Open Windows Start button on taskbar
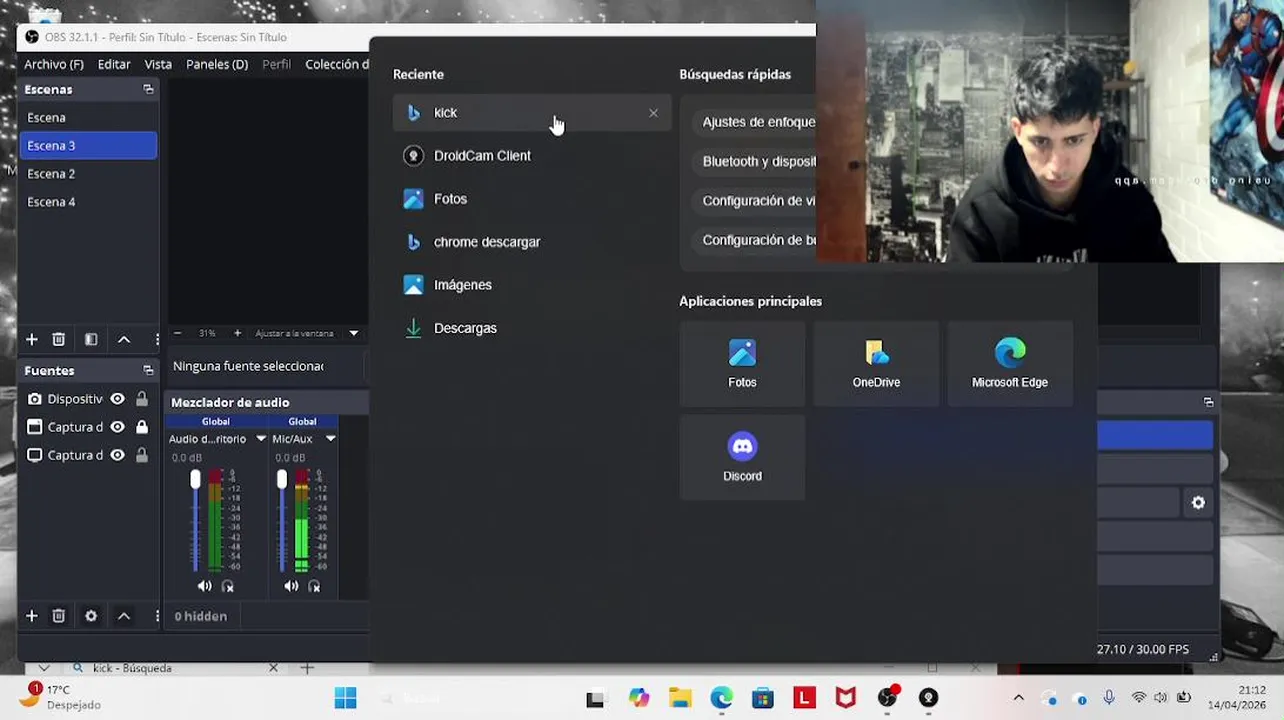Screen dimensions: 1284x720 [x=345, y=698]
